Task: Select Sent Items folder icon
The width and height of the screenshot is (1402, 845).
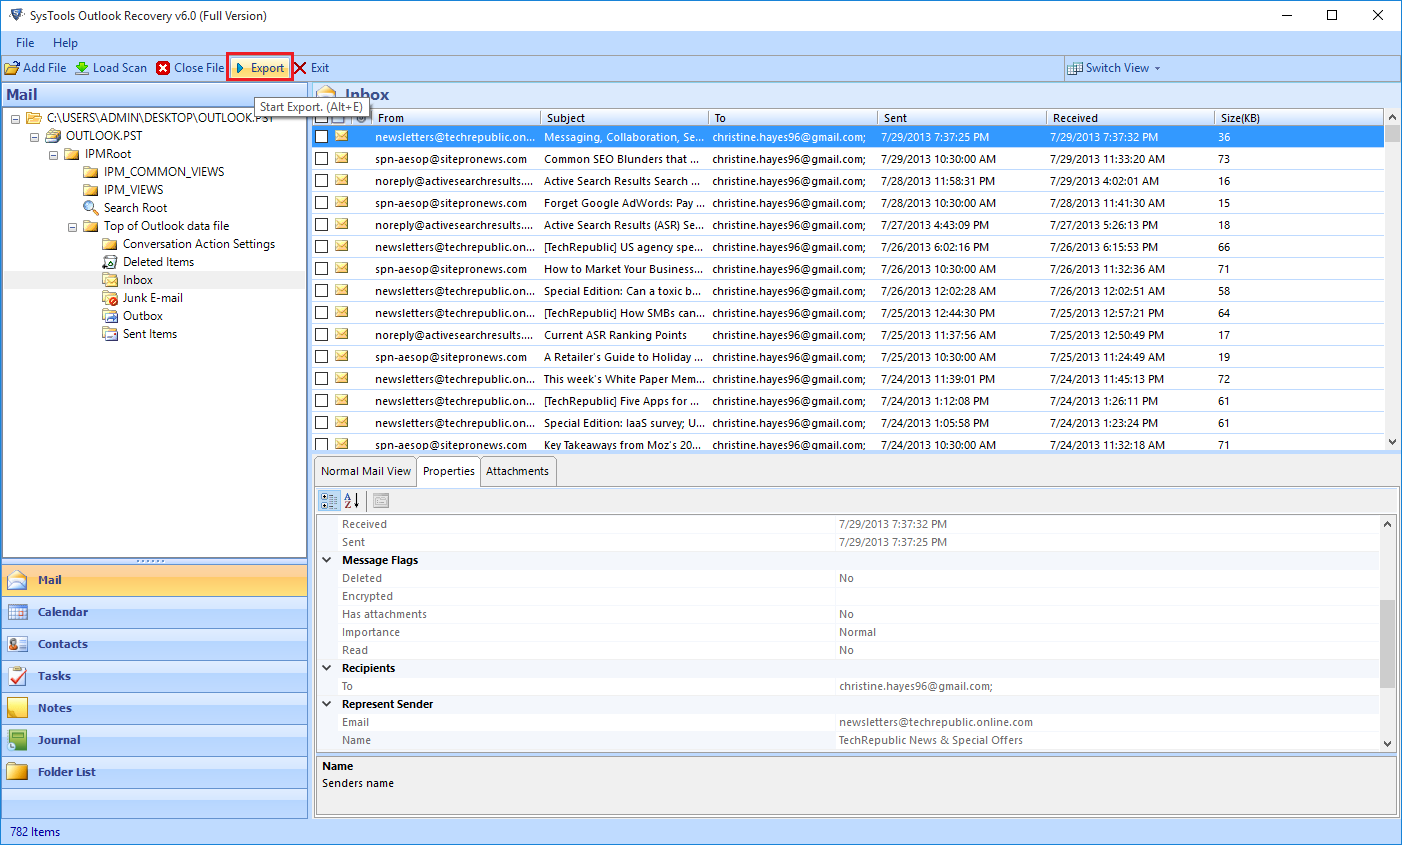Action: coord(110,334)
